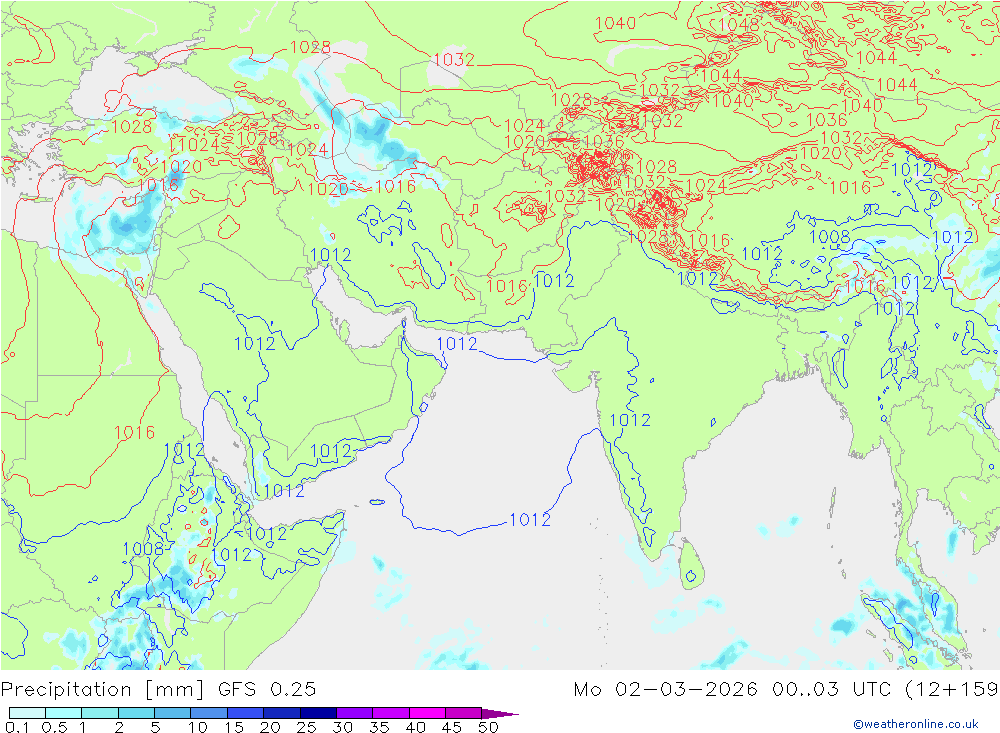The height and width of the screenshot is (733, 1000).
Task: Click the '40' legend scale value
Action: pyautogui.click(x=416, y=727)
